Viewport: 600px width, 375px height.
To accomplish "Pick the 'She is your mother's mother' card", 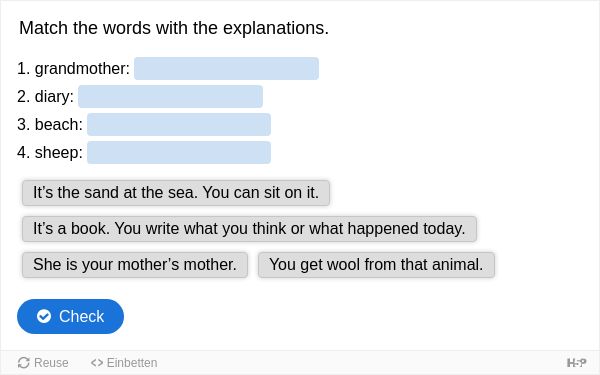I will (x=135, y=265).
